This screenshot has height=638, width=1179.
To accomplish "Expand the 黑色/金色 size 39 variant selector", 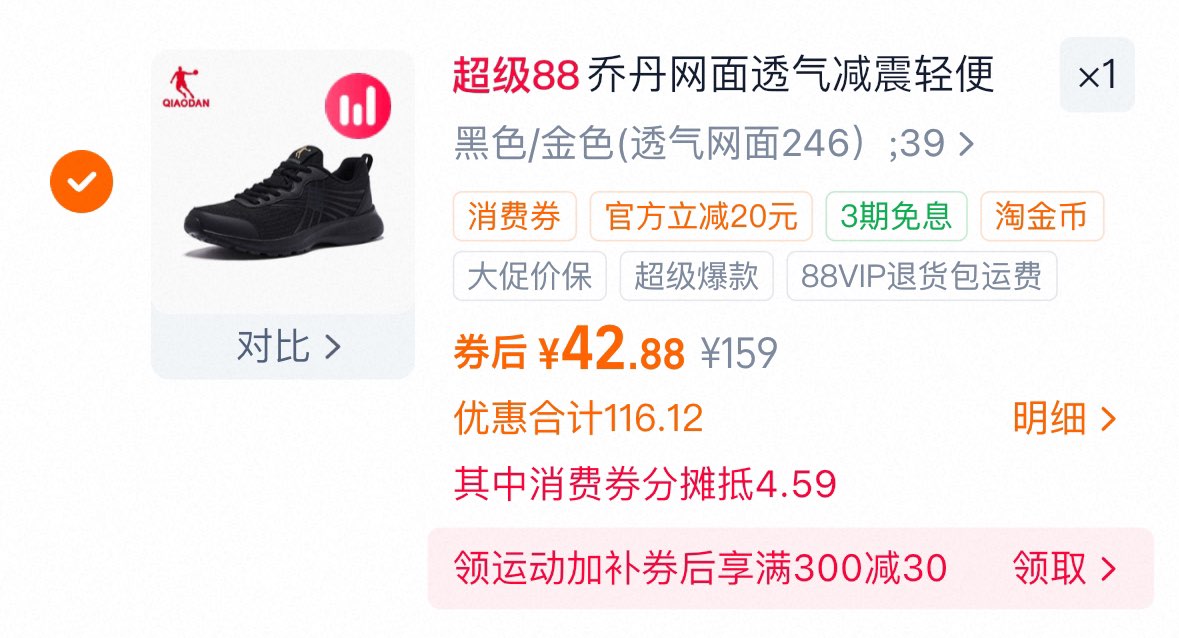I will coord(714,143).
